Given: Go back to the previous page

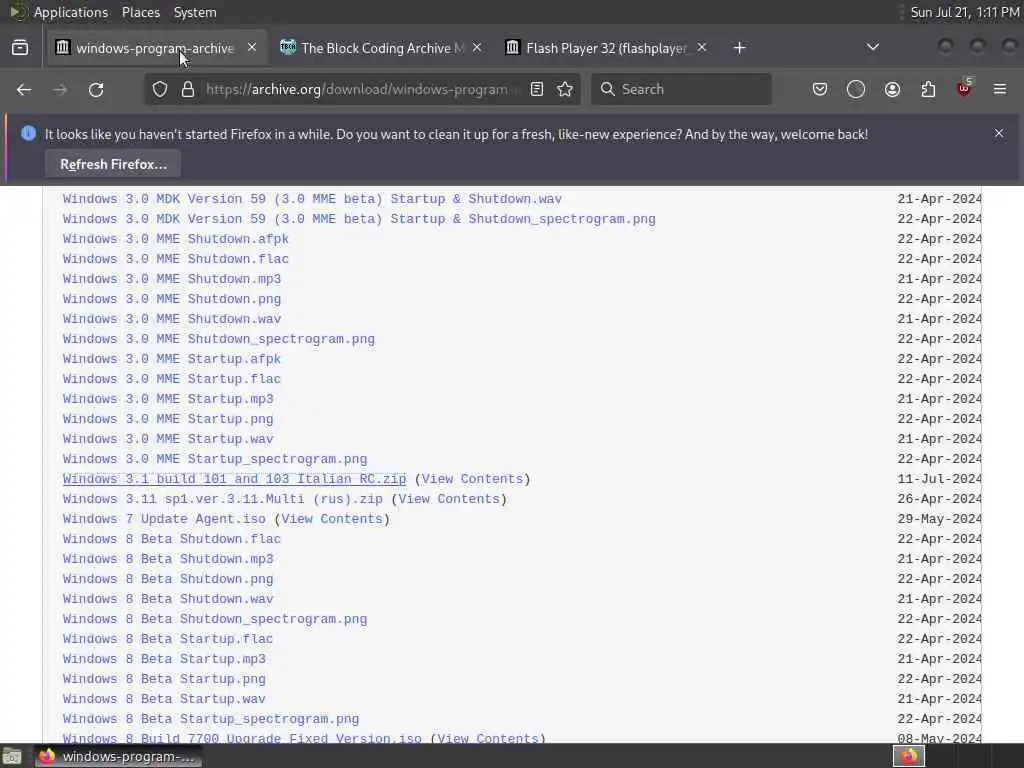Looking at the screenshot, I should pyautogui.click(x=24, y=89).
